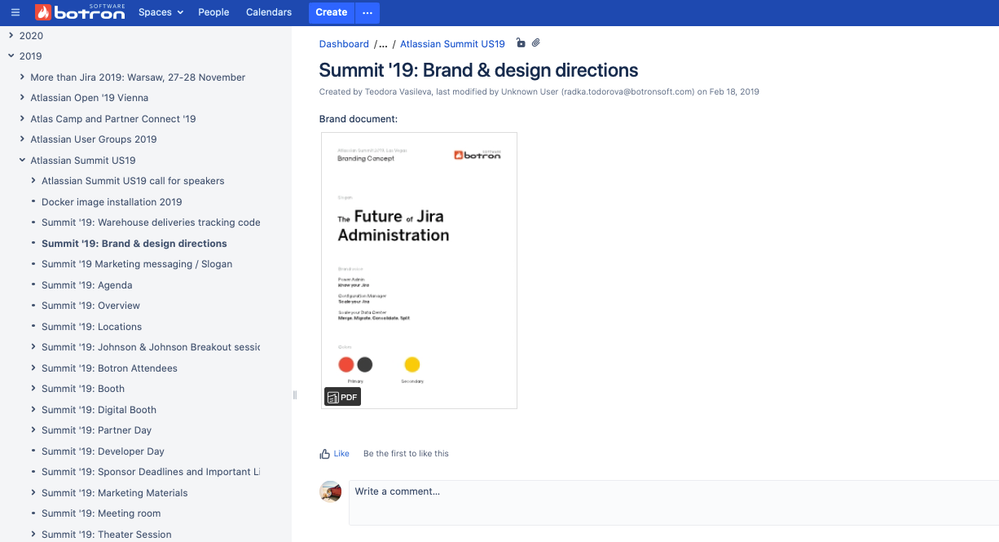Viewport: 999px width, 542px height.
Task: Expand Summit '19: Booth node
Action: pyautogui.click(x=33, y=389)
